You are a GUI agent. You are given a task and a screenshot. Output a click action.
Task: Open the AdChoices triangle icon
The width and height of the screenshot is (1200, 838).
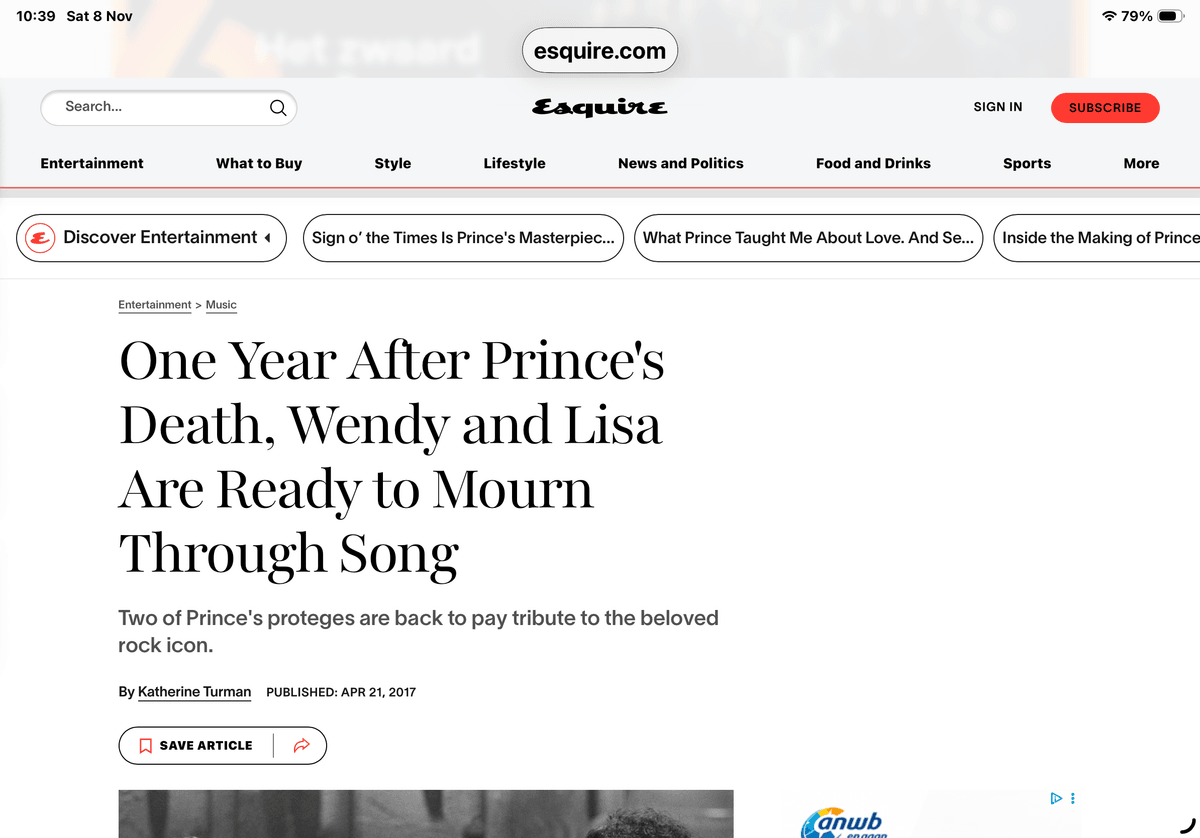(x=1055, y=798)
